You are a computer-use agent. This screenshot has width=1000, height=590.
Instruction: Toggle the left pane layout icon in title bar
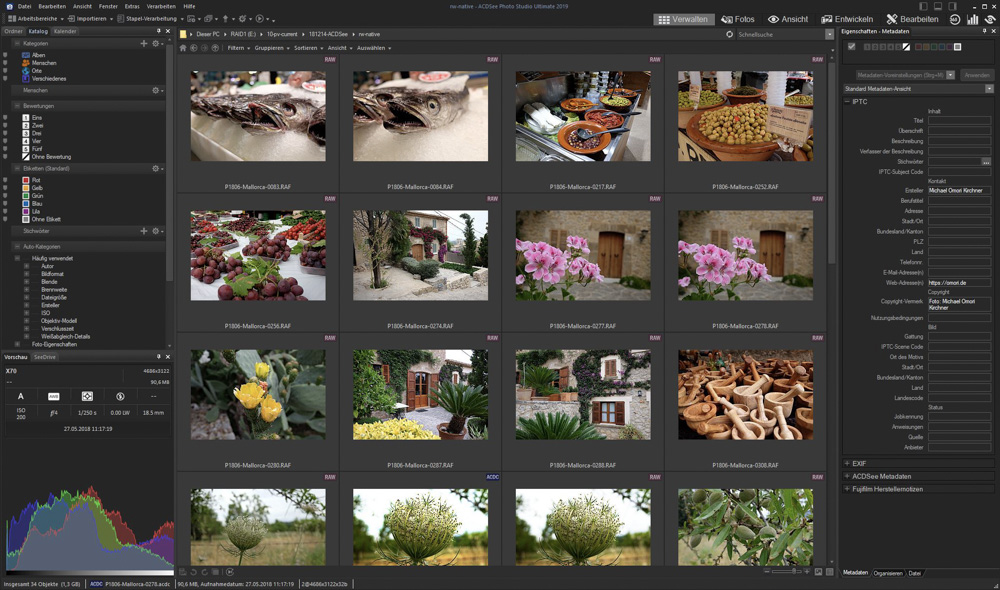click(x=923, y=6)
